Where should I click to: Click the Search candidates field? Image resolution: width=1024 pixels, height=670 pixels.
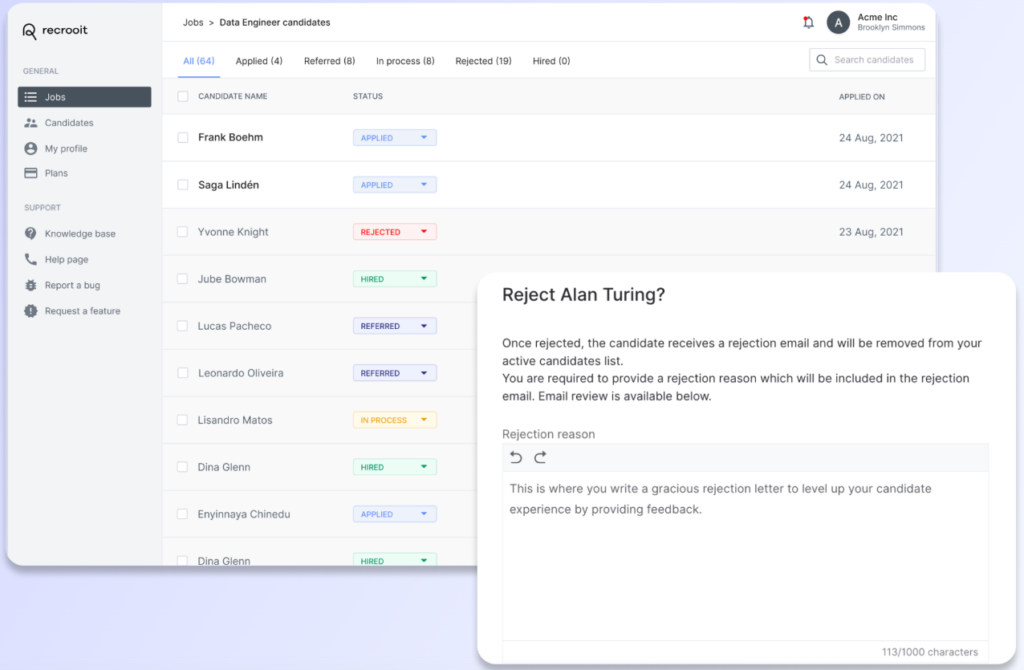point(872,60)
